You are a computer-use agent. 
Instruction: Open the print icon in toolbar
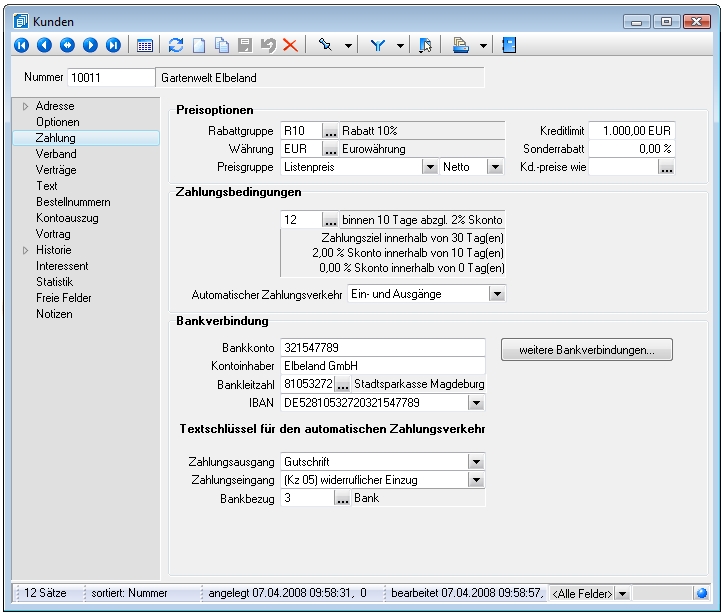[462, 45]
